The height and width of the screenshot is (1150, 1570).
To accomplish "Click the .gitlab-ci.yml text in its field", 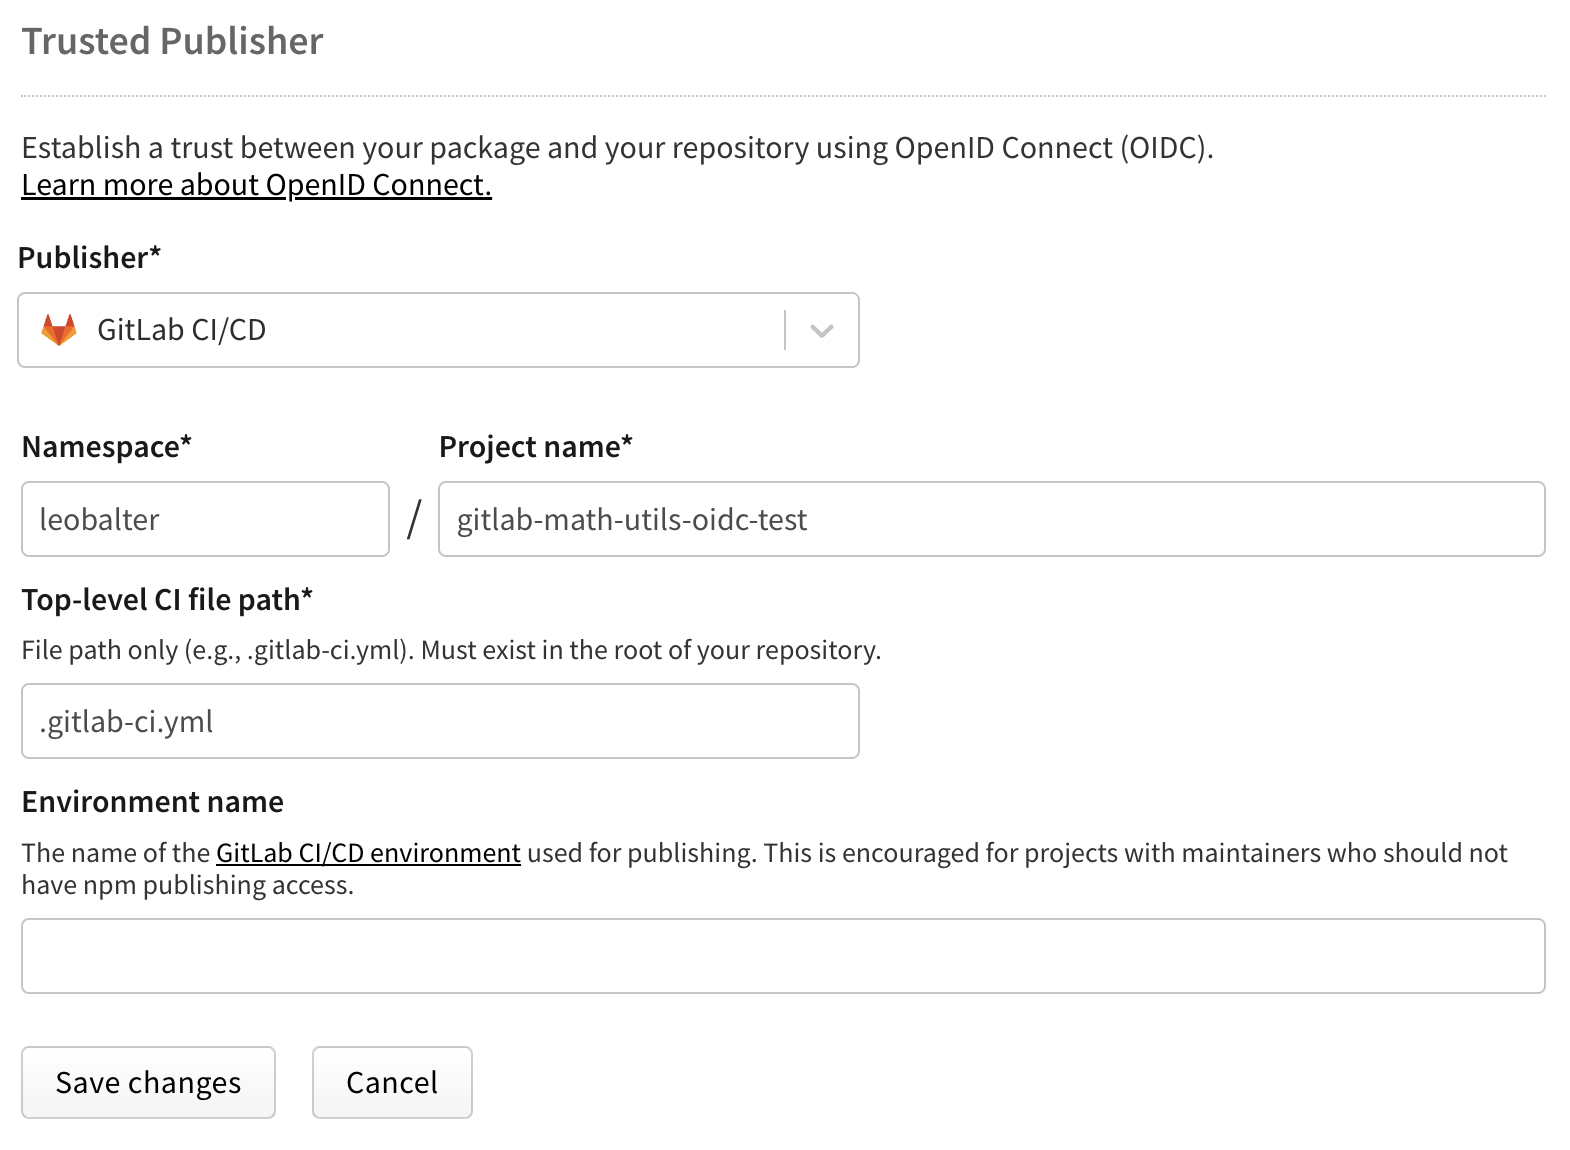I will (124, 721).
